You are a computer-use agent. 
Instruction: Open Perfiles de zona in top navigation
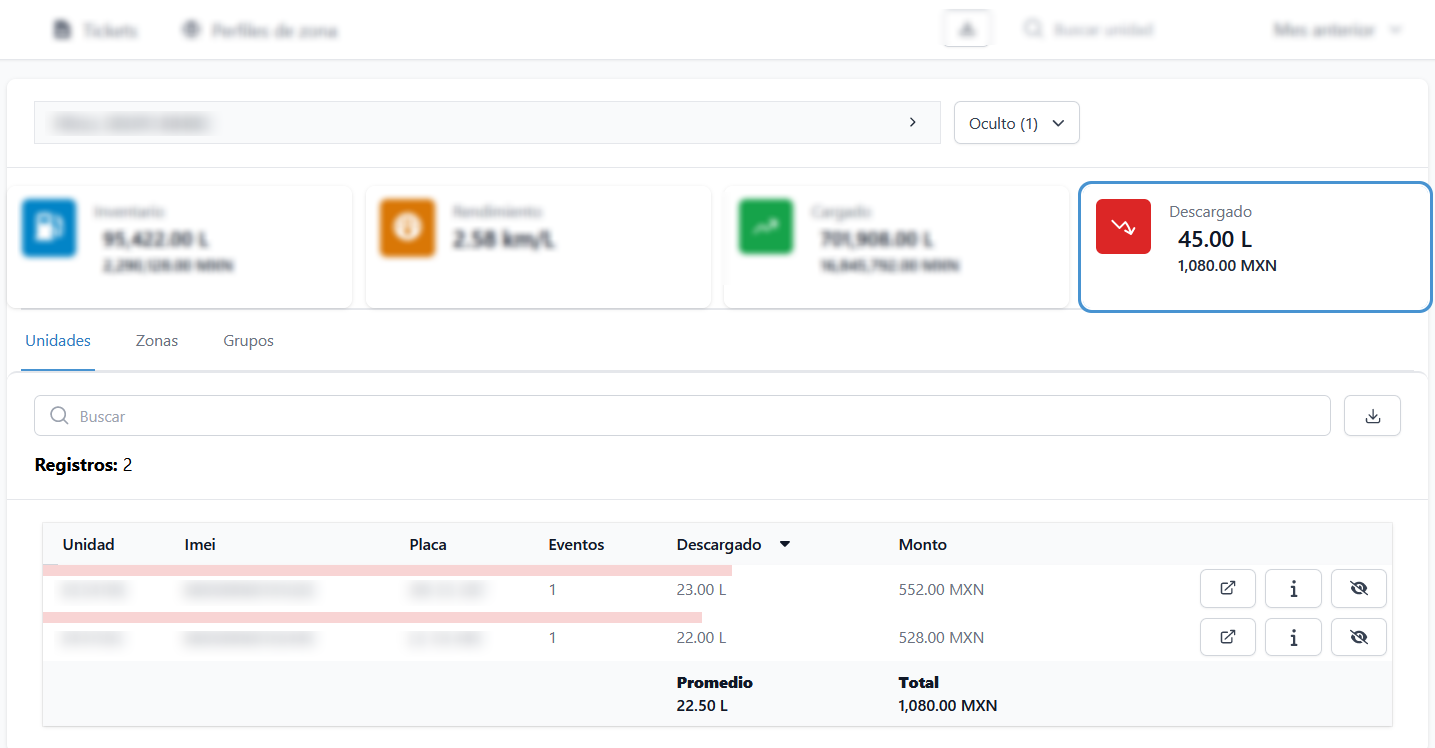click(x=260, y=31)
